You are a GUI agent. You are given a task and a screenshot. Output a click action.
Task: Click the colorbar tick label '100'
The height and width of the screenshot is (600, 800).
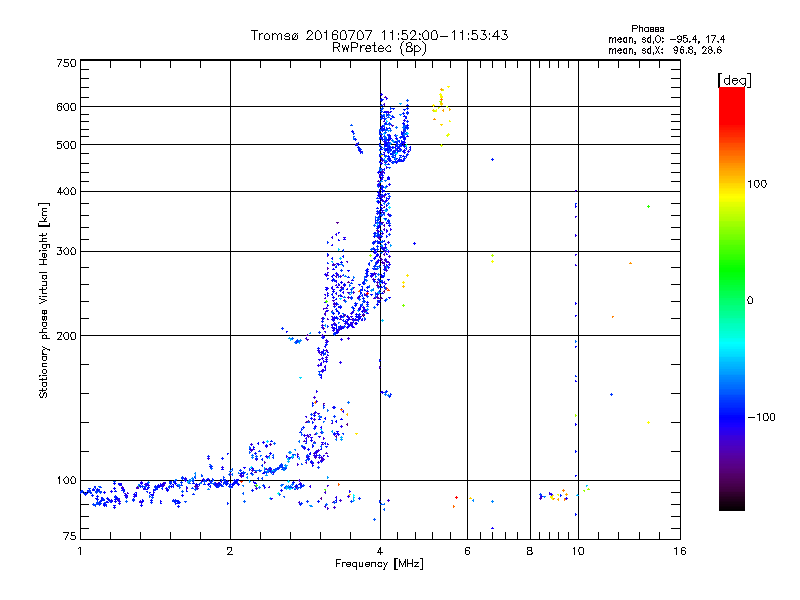757,184
